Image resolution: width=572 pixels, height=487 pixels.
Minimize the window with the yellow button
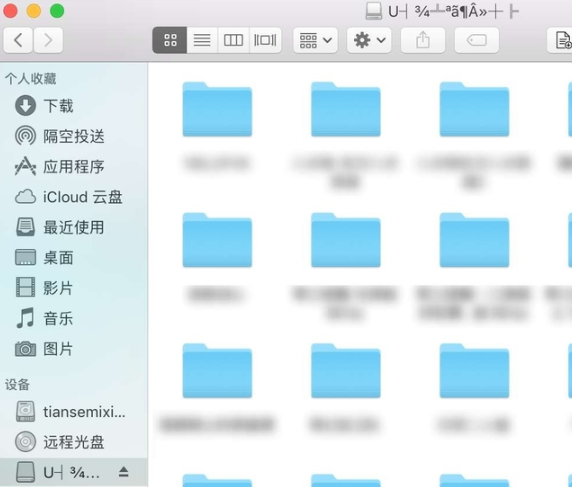34,11
